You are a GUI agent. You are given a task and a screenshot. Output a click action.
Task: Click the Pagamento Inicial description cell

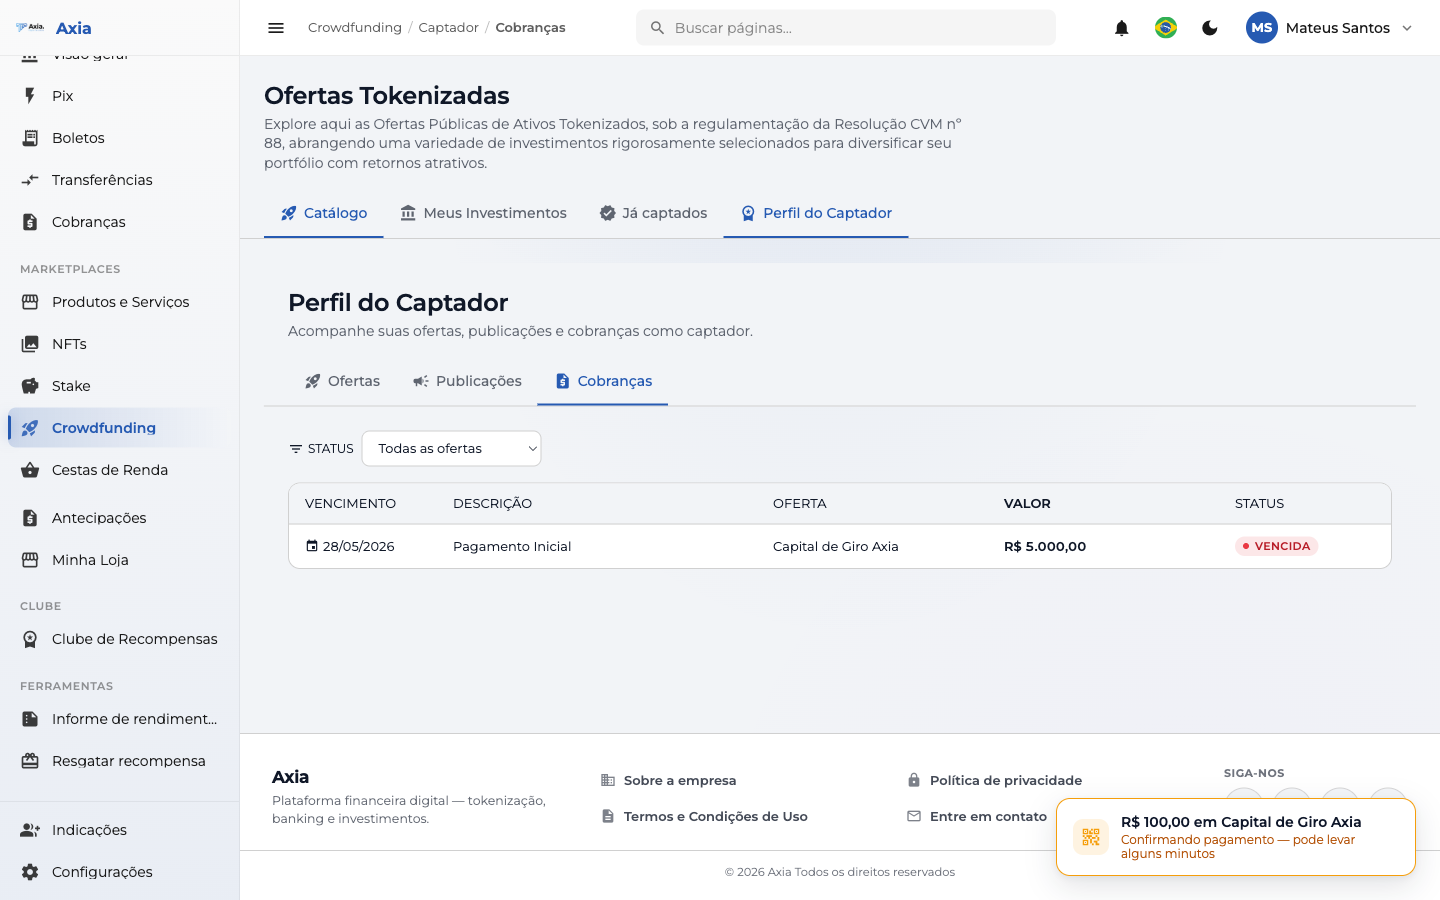[512, 546]
